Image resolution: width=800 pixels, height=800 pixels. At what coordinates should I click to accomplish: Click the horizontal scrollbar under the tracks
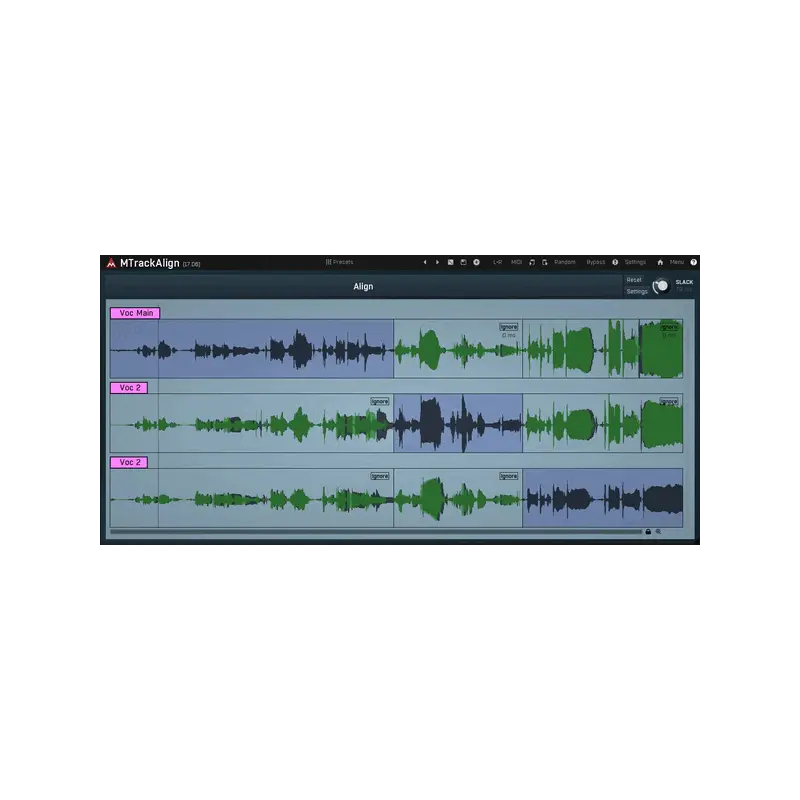(x=376, y=532)
